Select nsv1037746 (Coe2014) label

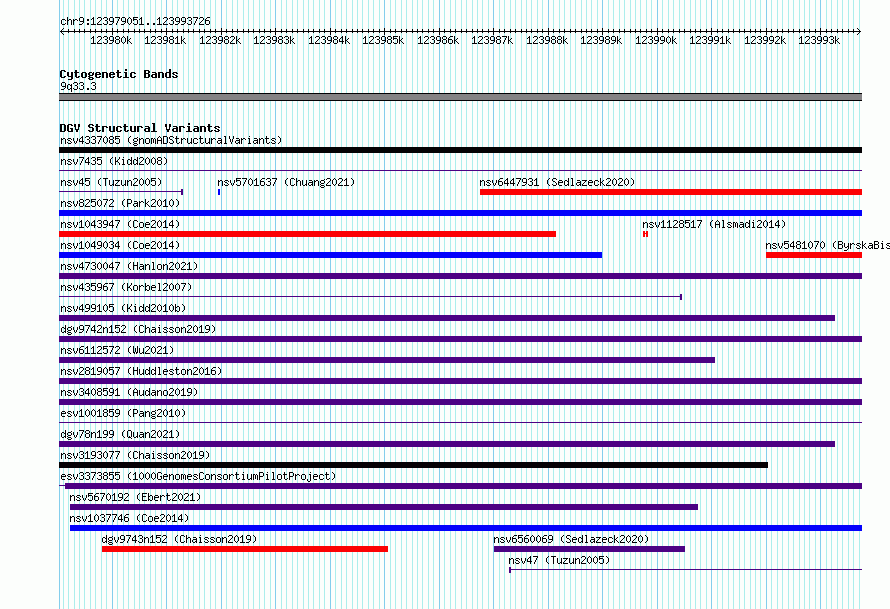coord(129,518)
